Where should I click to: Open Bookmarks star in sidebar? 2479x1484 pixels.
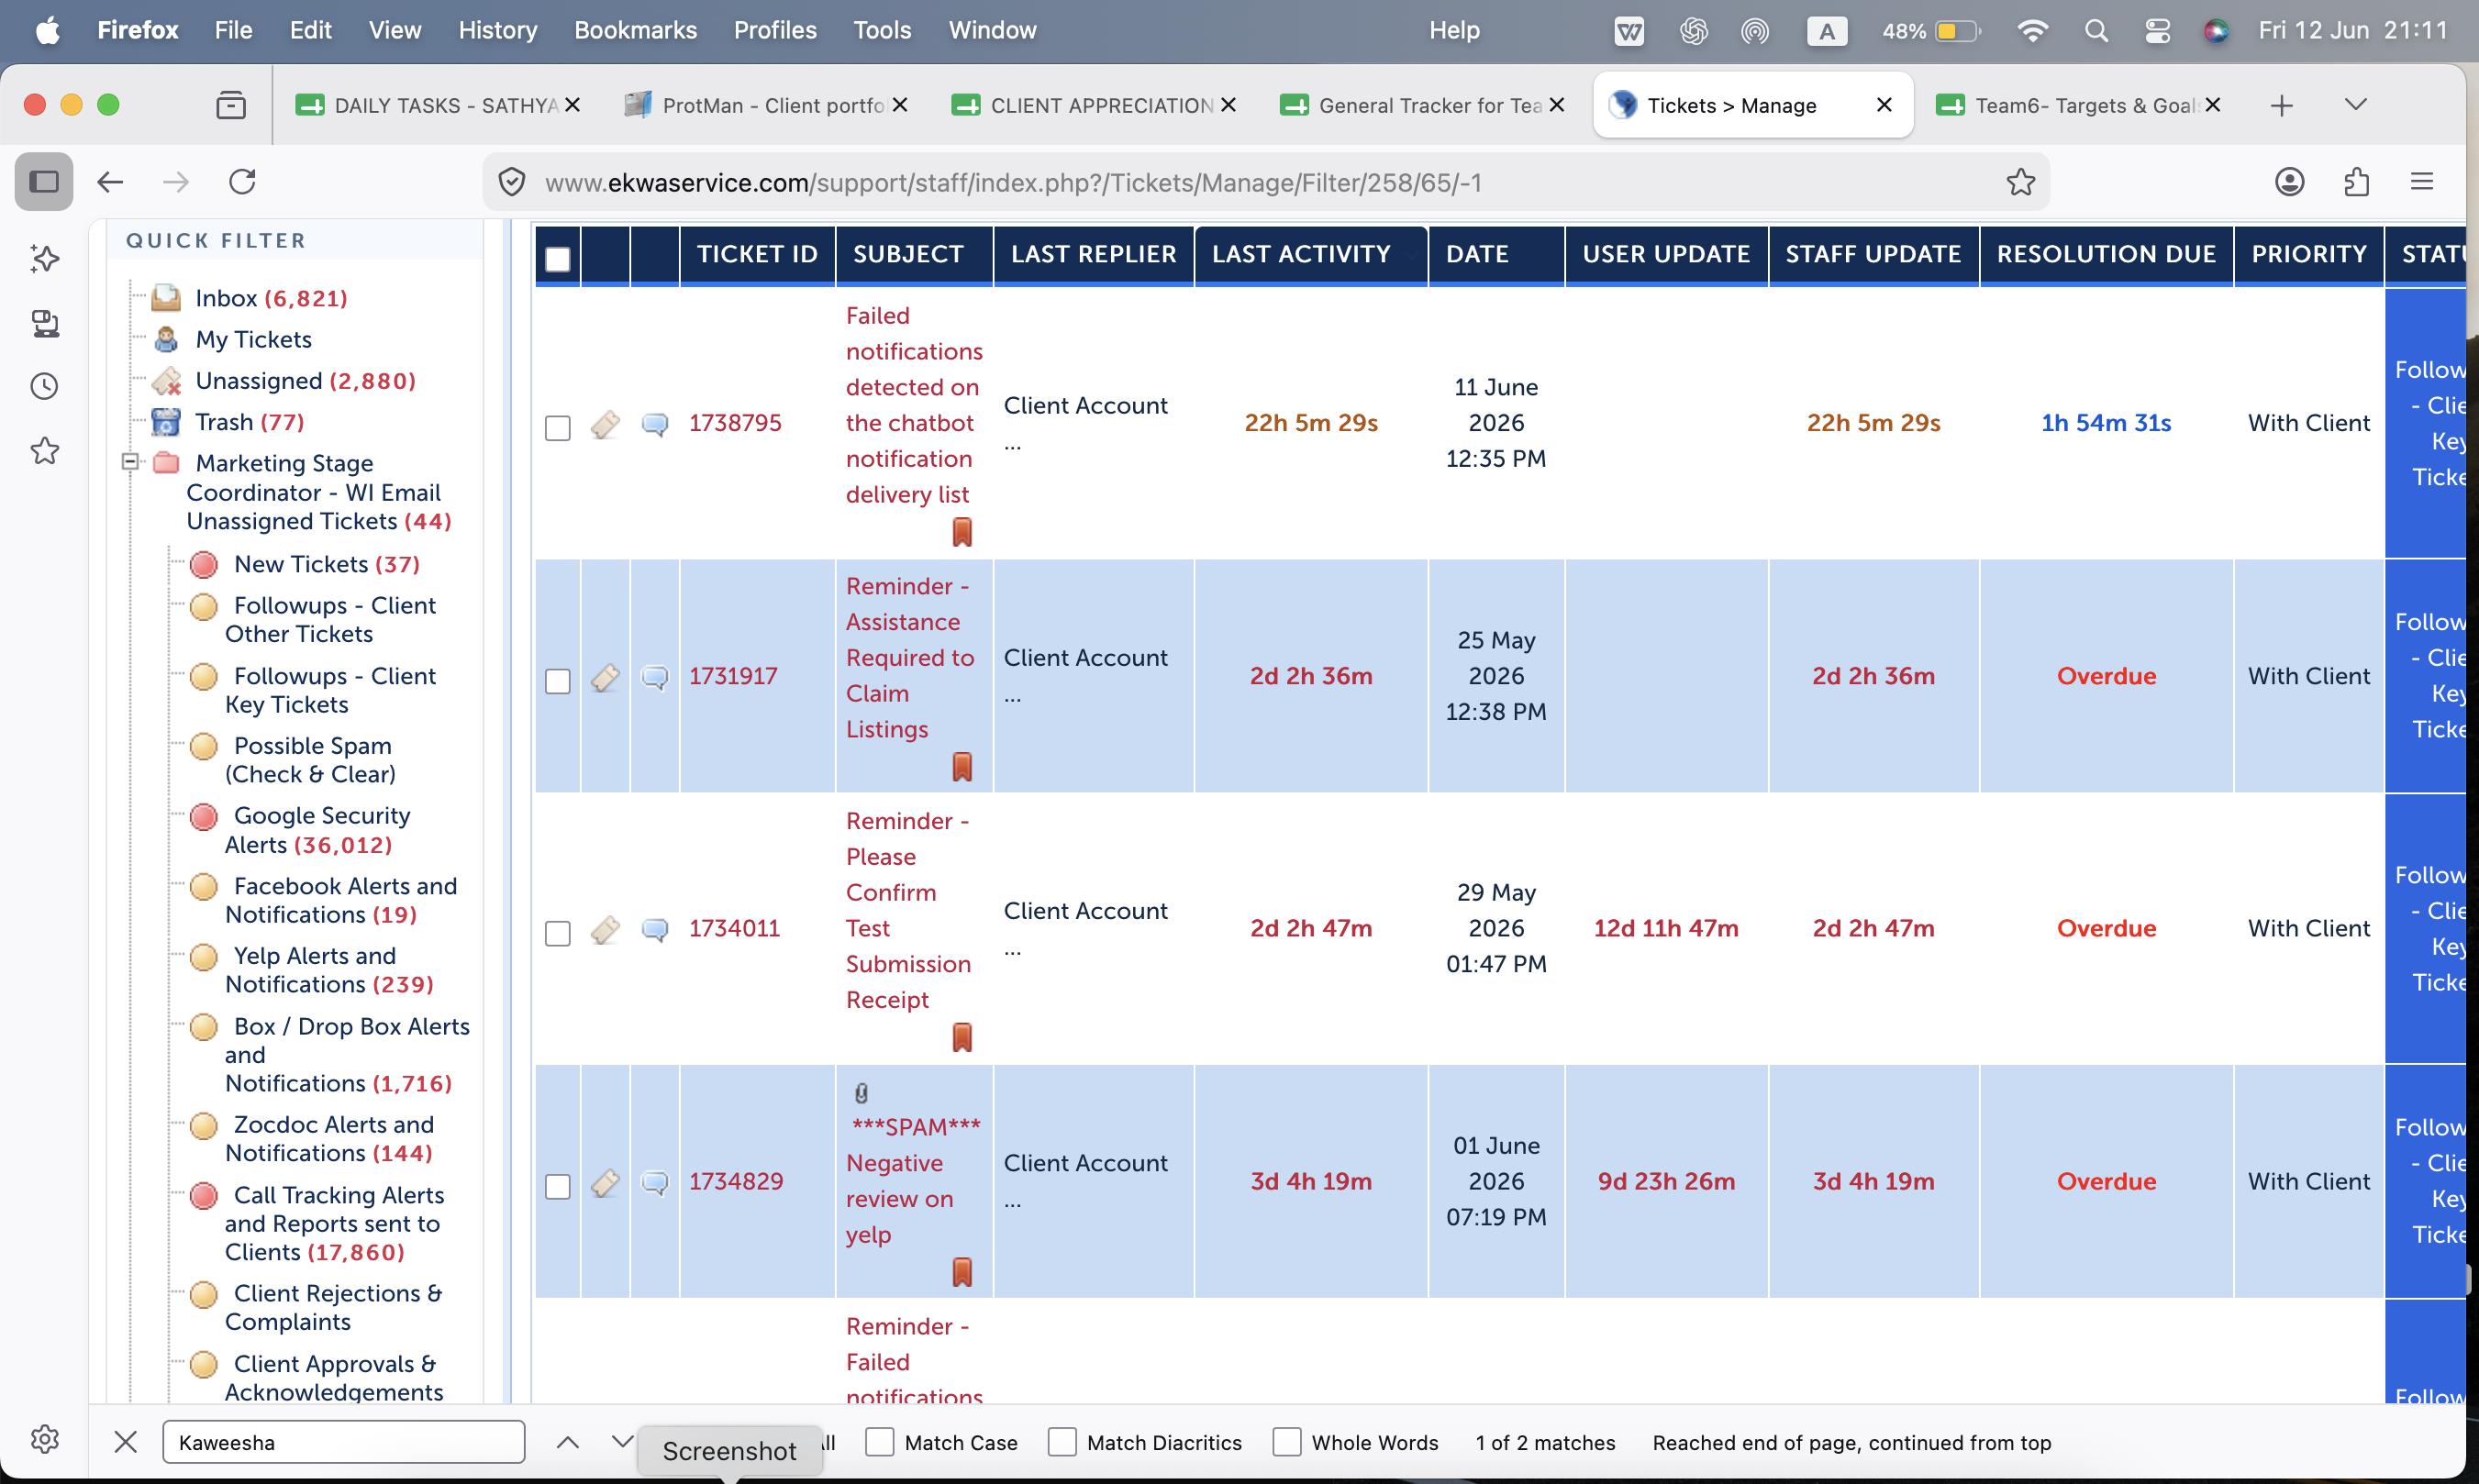click(x=45, y=451)
